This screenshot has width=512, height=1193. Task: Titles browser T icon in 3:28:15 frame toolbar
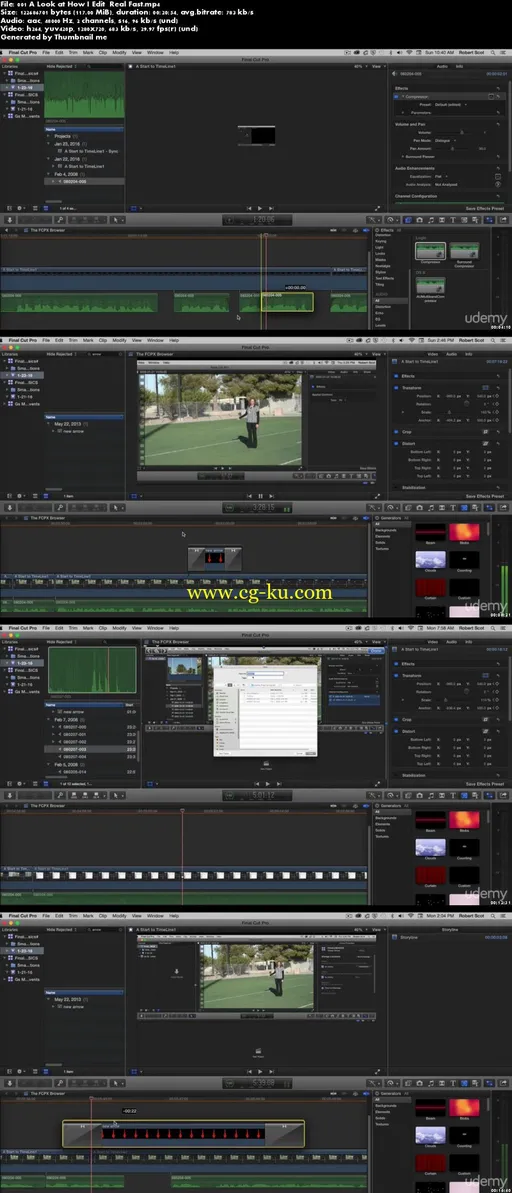[x=453, y=507]
